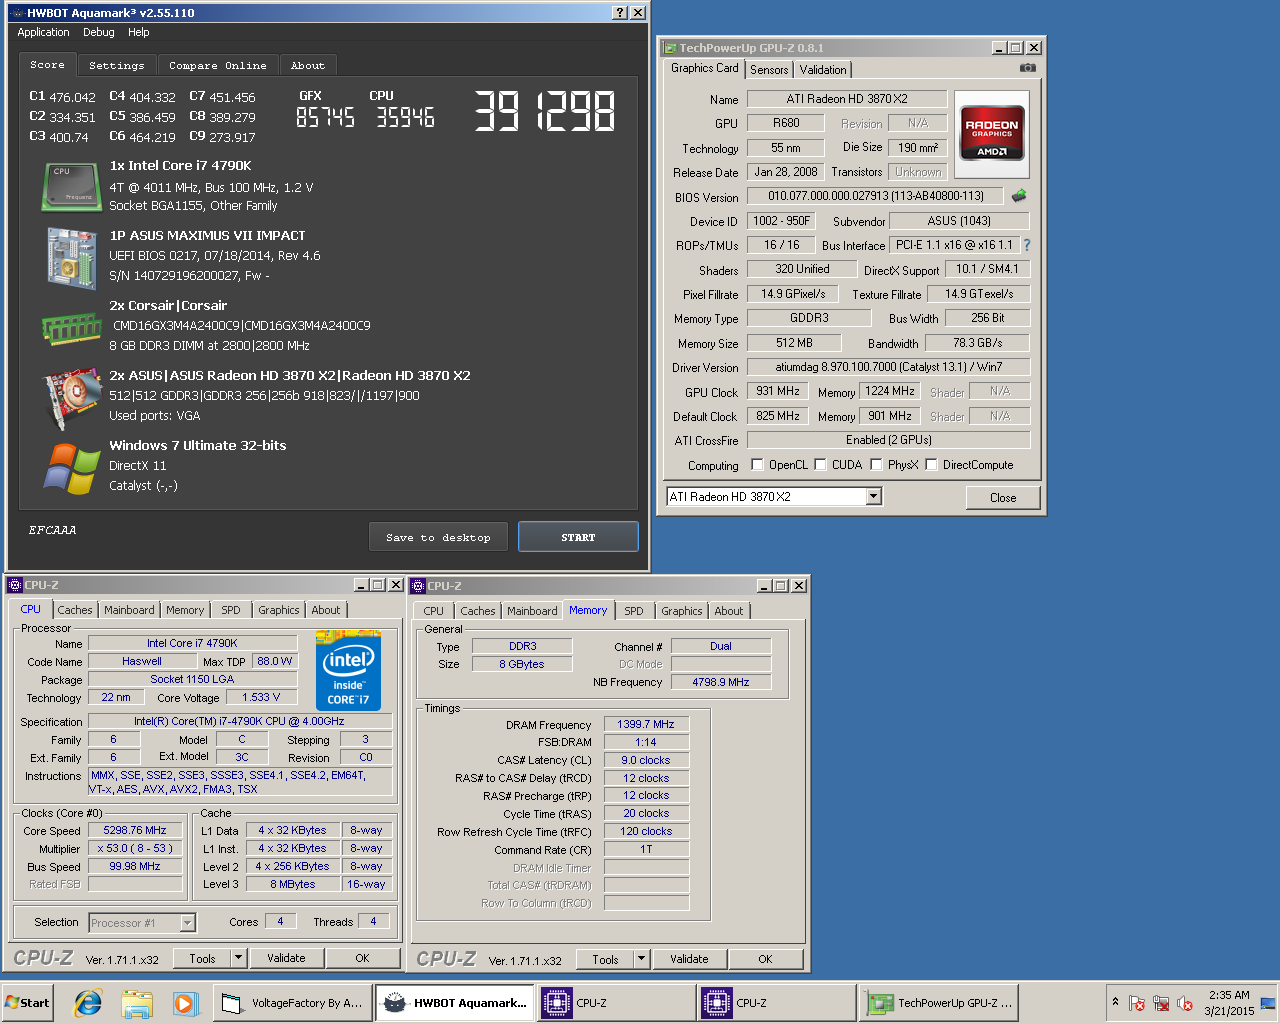Click the motherboard icon in Aquamark
Image resolution: width=1280 pixels, height=1024 pixels.
70,257
